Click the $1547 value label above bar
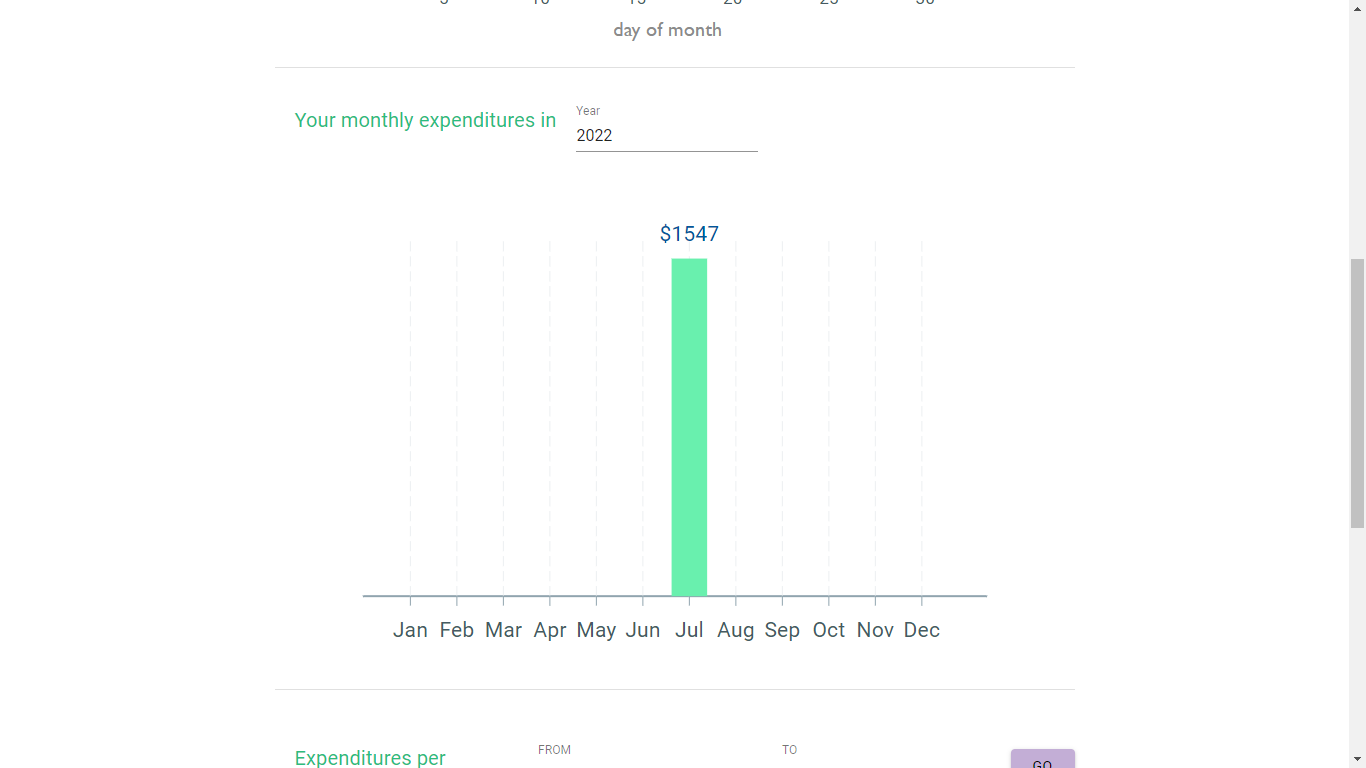 click(689, 234)
